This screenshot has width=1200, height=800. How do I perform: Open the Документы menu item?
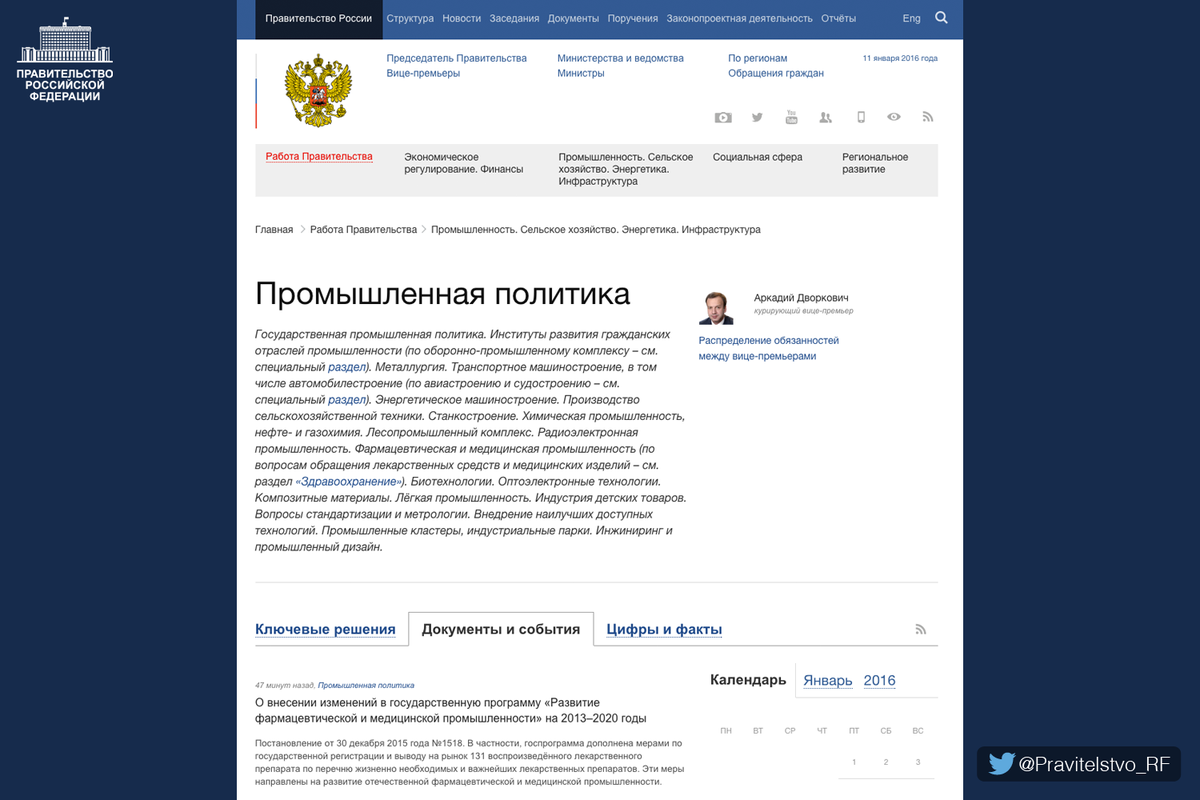coord(574,18)
